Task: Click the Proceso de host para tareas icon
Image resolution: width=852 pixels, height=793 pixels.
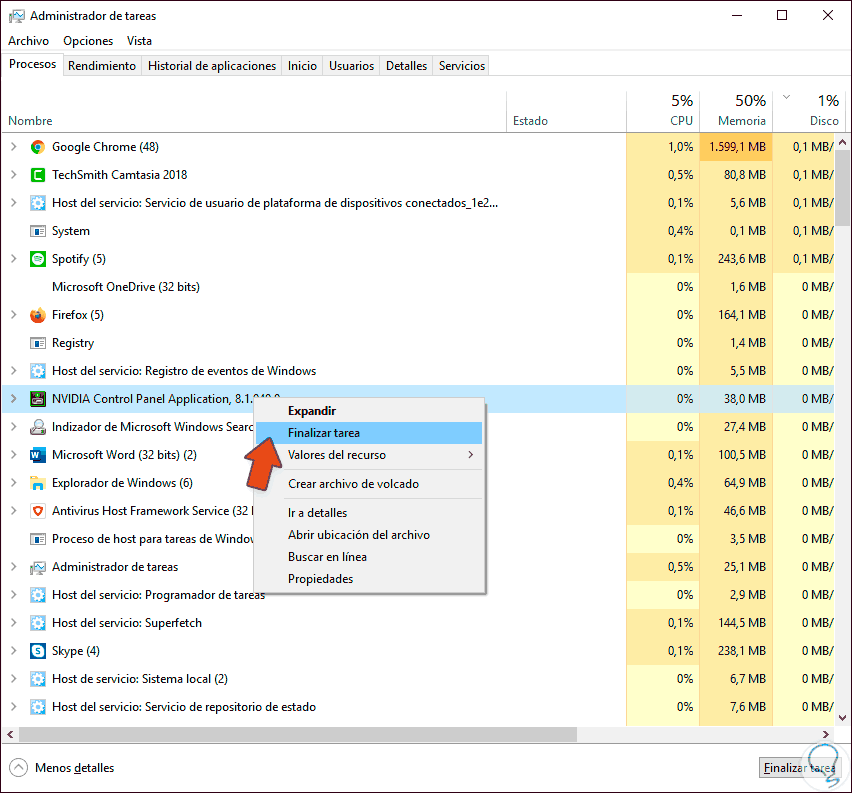Action: [x=37, y=539]
